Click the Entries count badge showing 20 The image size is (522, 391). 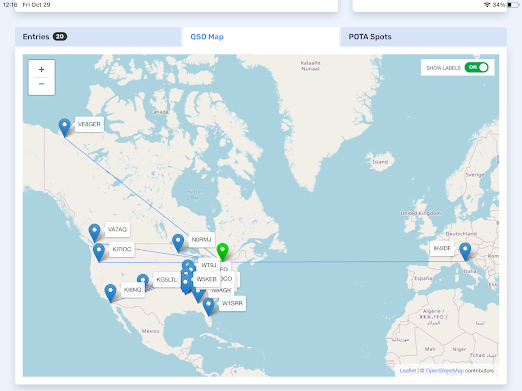(60, 37)
